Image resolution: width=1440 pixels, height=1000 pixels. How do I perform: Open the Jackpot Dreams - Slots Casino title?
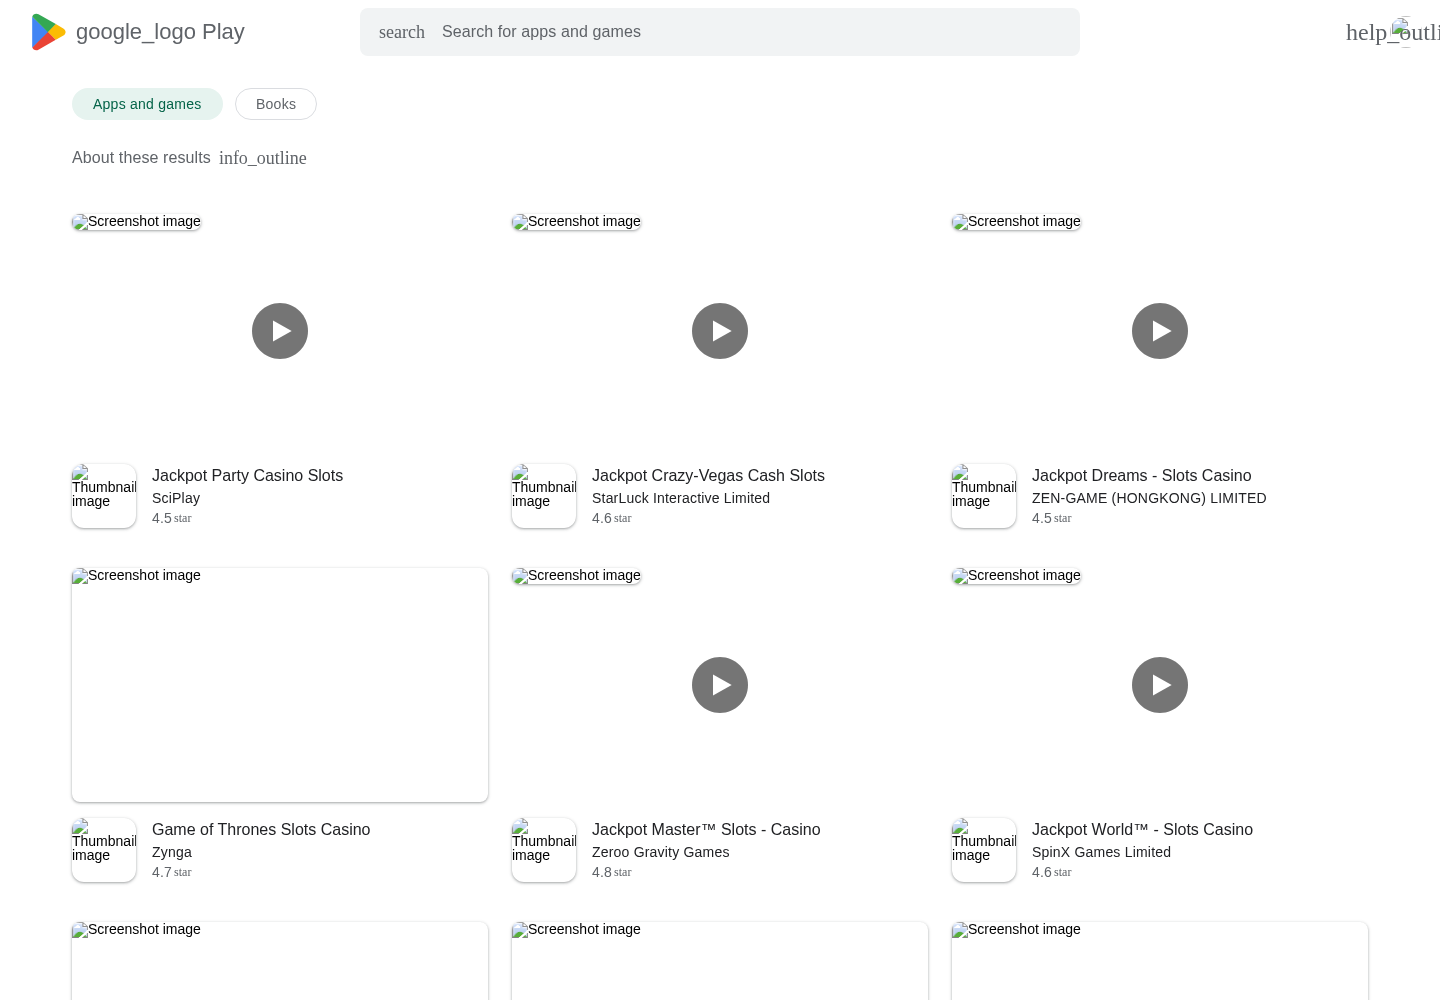(1141, 476)
